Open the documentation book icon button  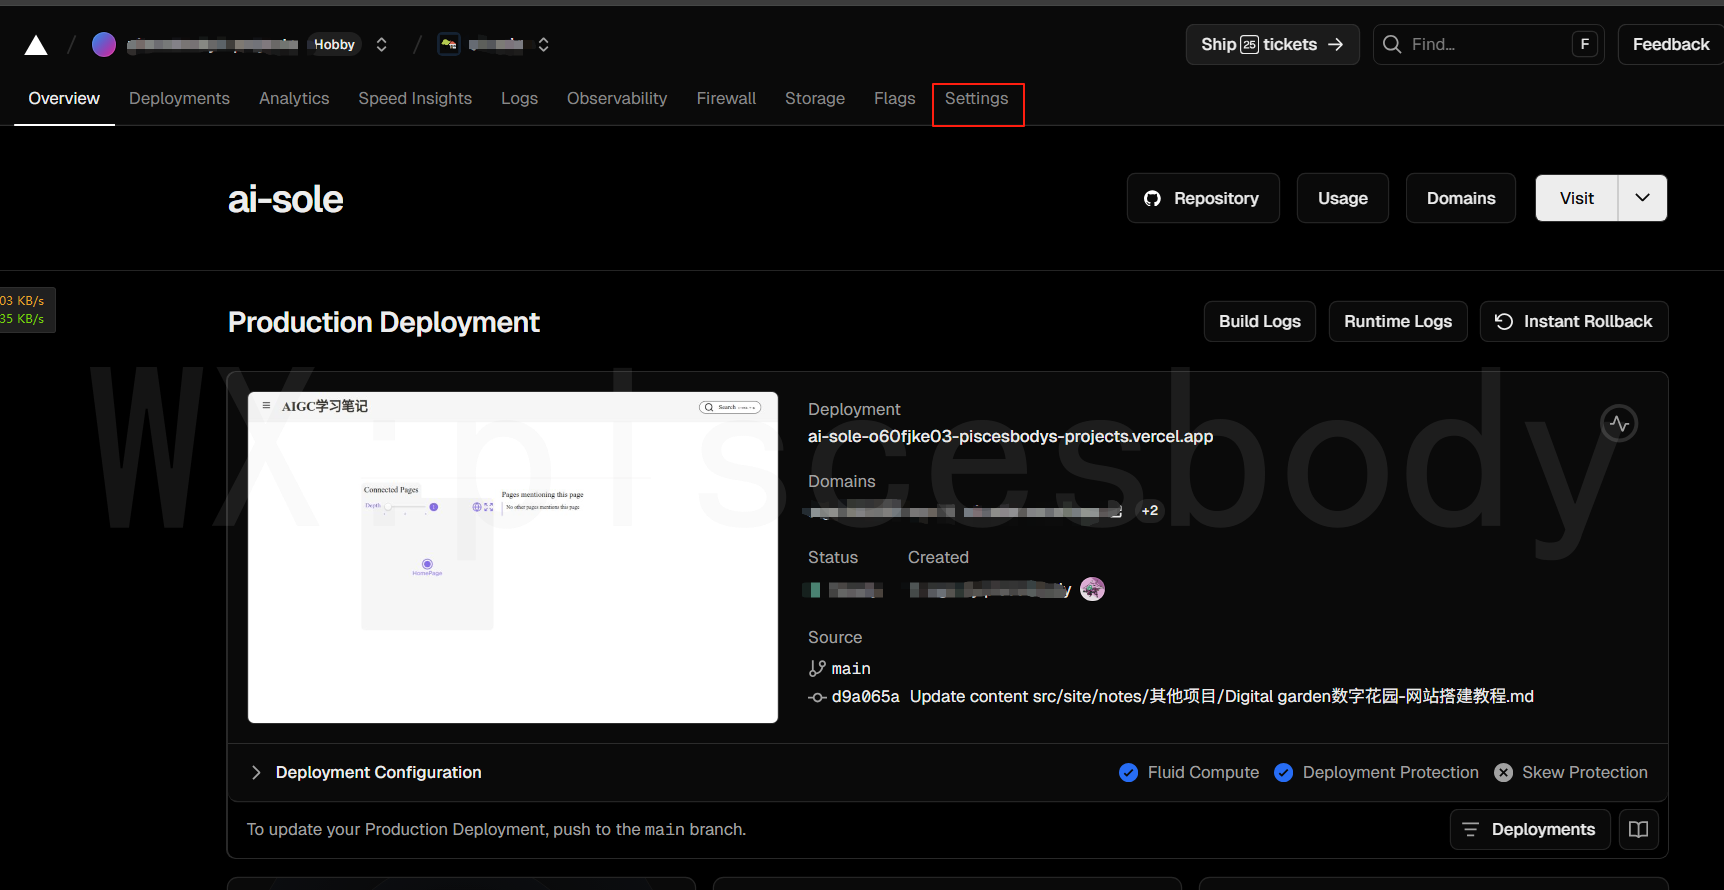coord(1638,829)
